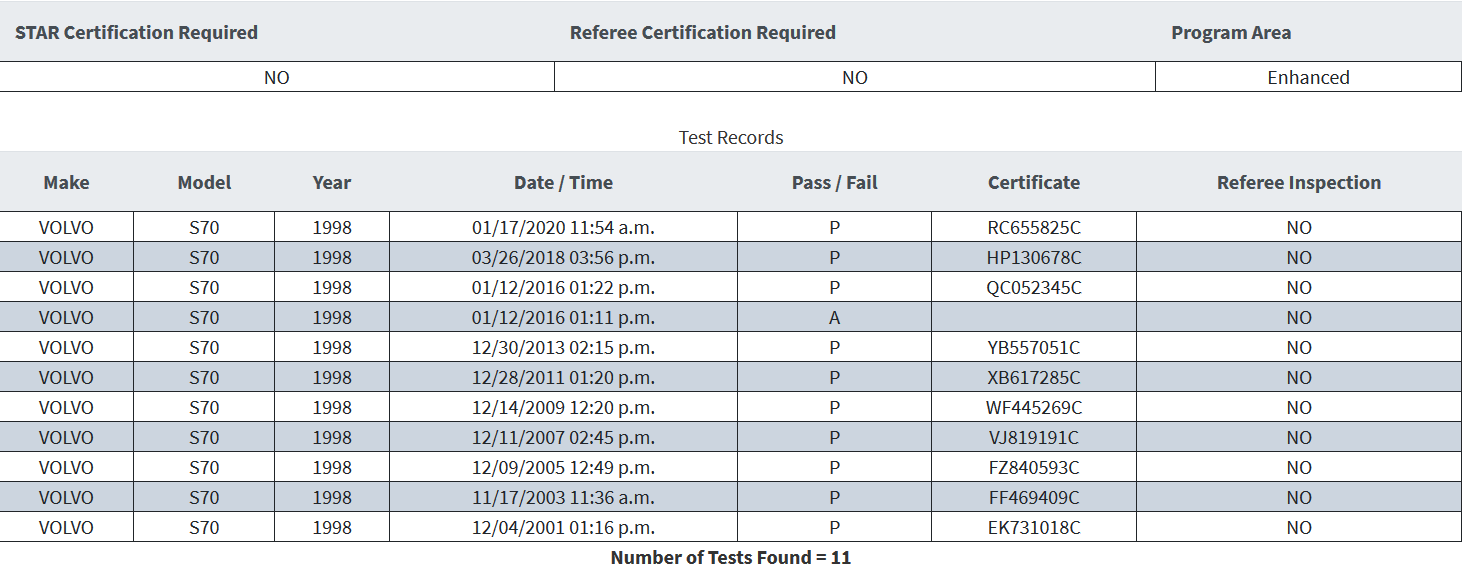Image resolution: width=1462 pixels, height=584 pixels.
Task: Click the 'A' pass/fail result cell
Action: point(834,317)
